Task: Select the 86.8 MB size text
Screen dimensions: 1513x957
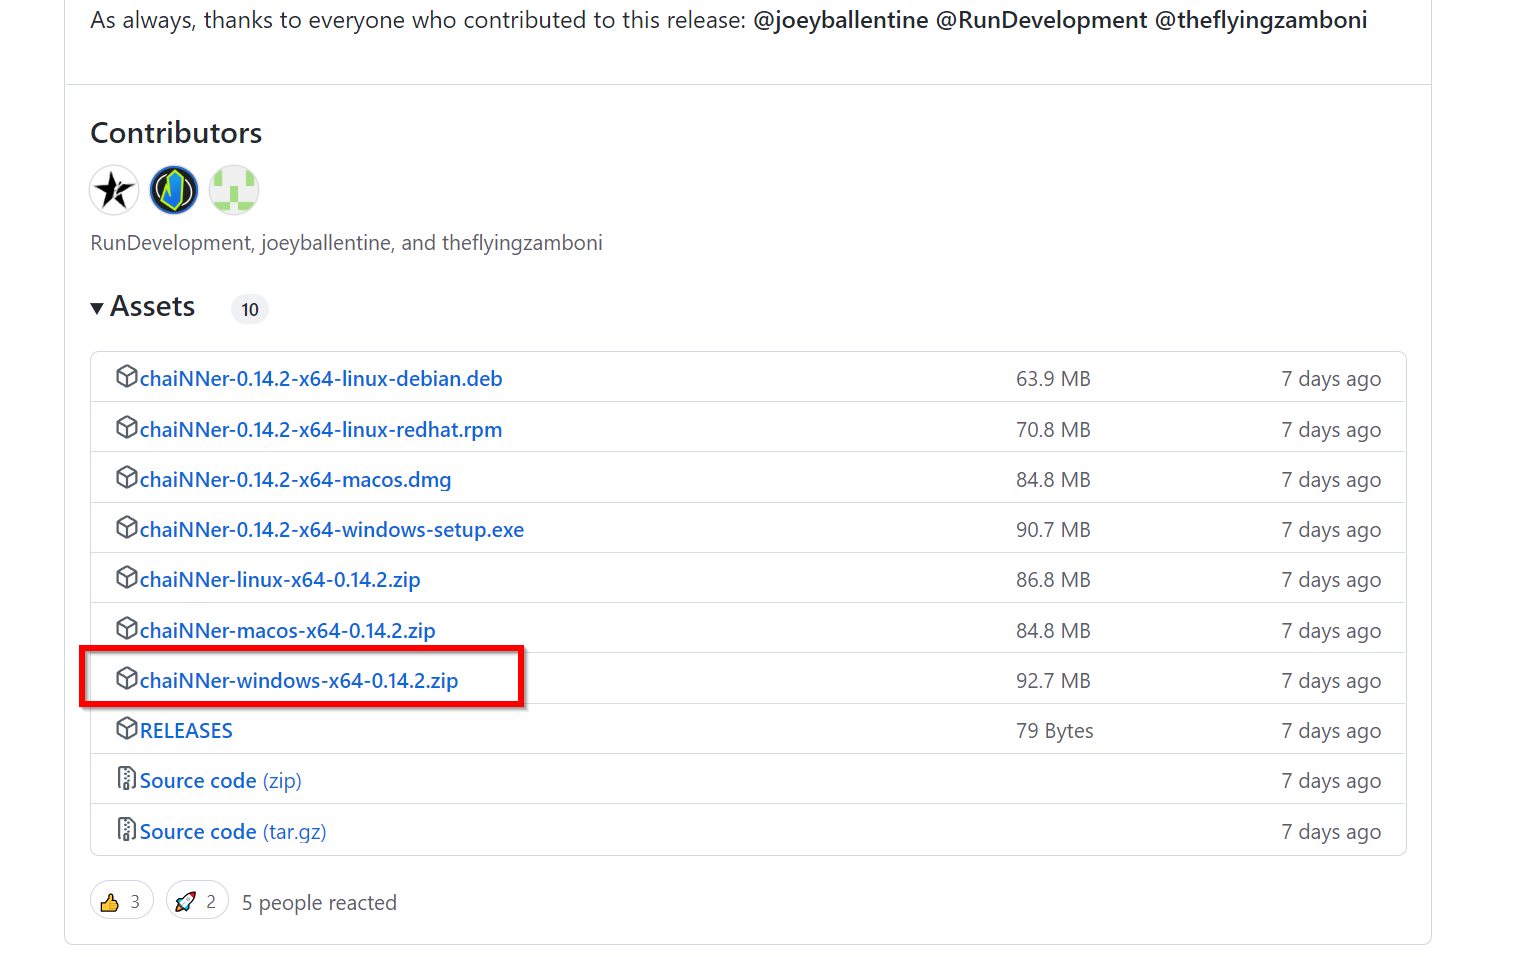Action: click(x=1053, y=580)
